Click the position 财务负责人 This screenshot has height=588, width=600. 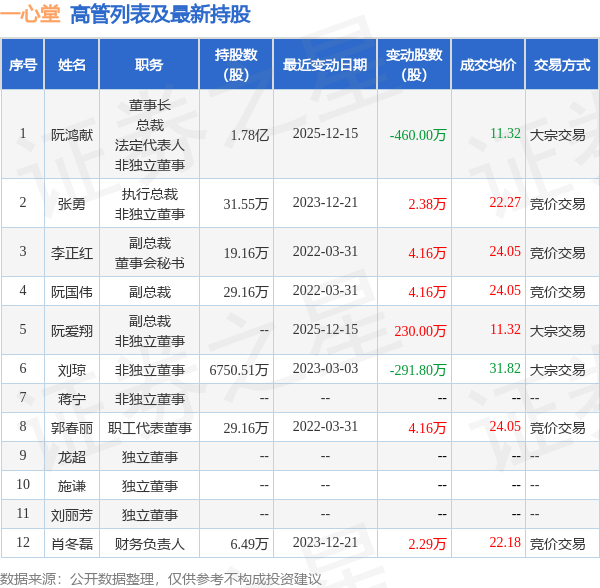[150, 544]
